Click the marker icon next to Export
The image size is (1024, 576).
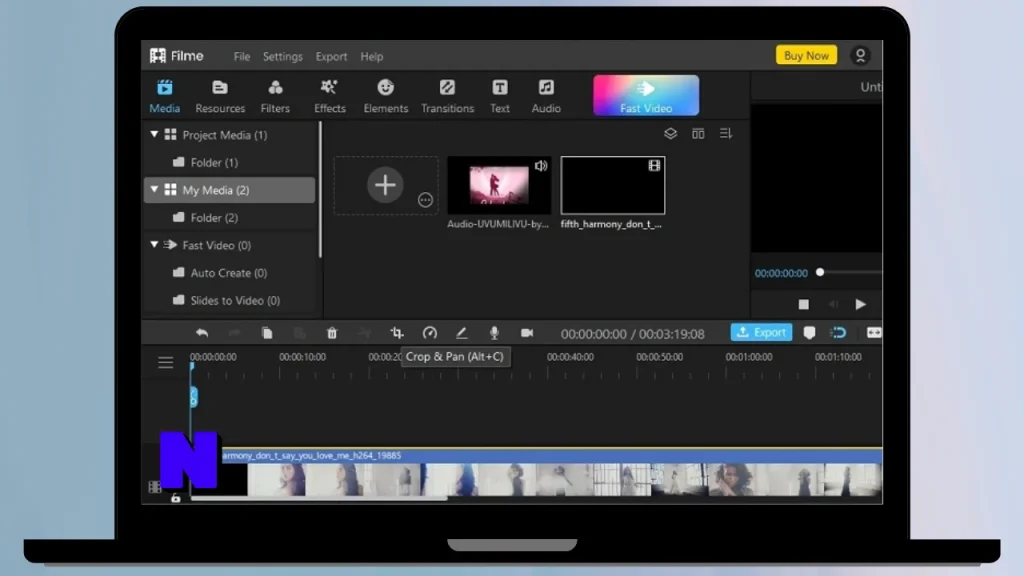pyautogui.click(x=809, y=333)
